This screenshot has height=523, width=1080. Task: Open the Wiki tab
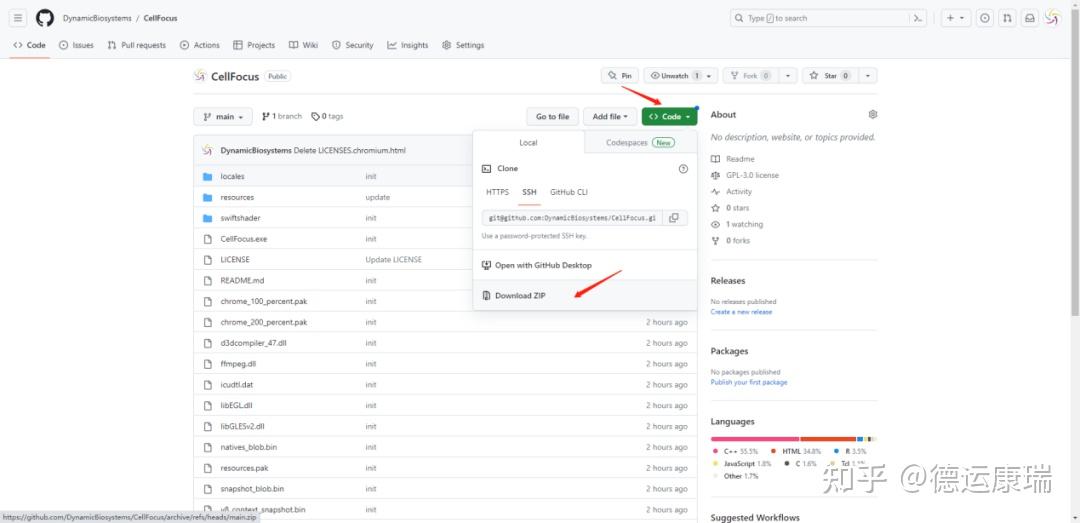tap(304, 45)
